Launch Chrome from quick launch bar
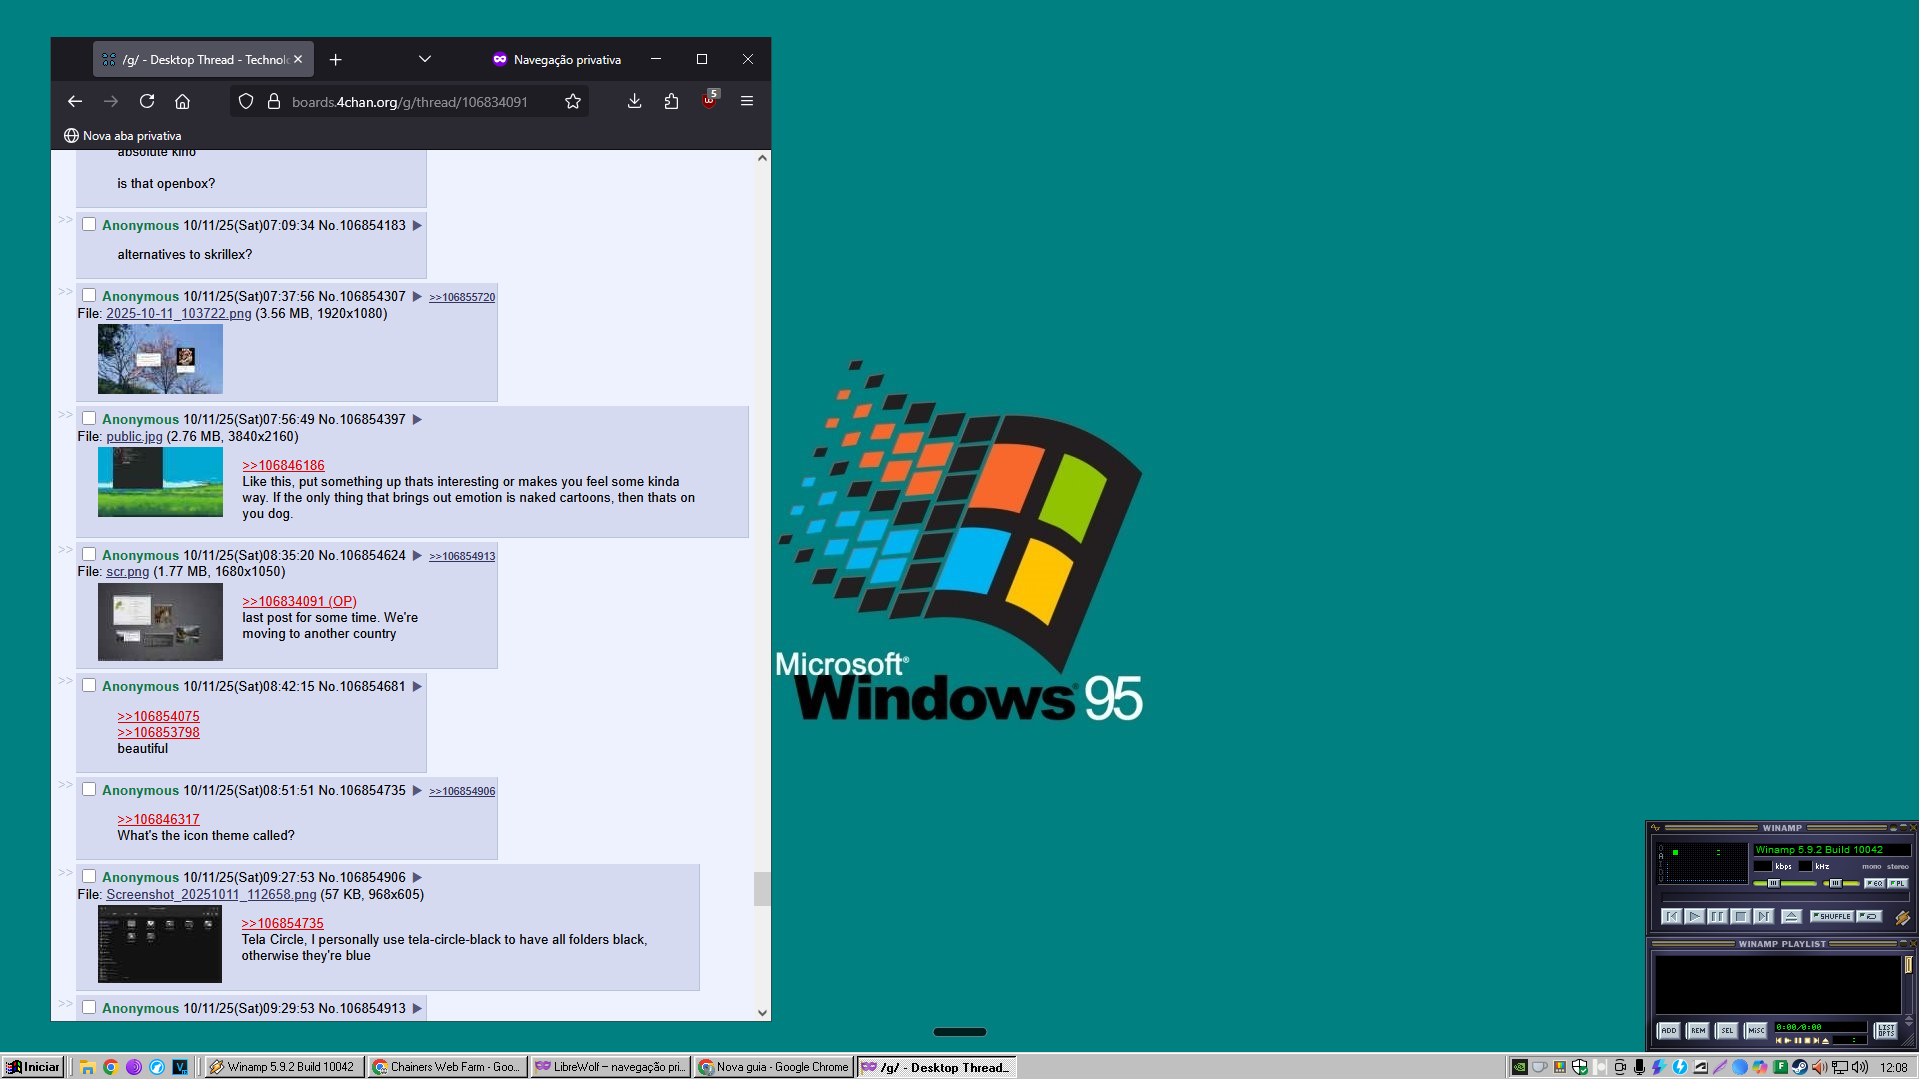Screen dimensions: 1919x1079 pyautogui.click(x=110, y=1067)
